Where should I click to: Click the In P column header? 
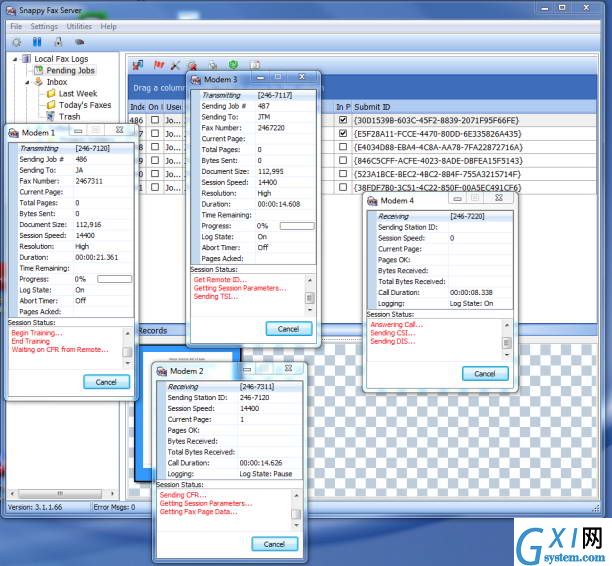[x=343, y=107]
